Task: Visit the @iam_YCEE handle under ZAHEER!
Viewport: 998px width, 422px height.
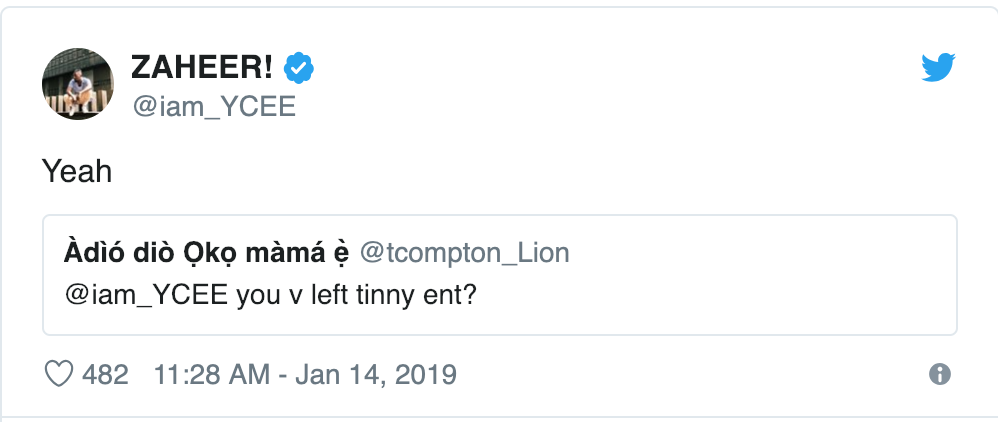Action: (x=213, y=106)
